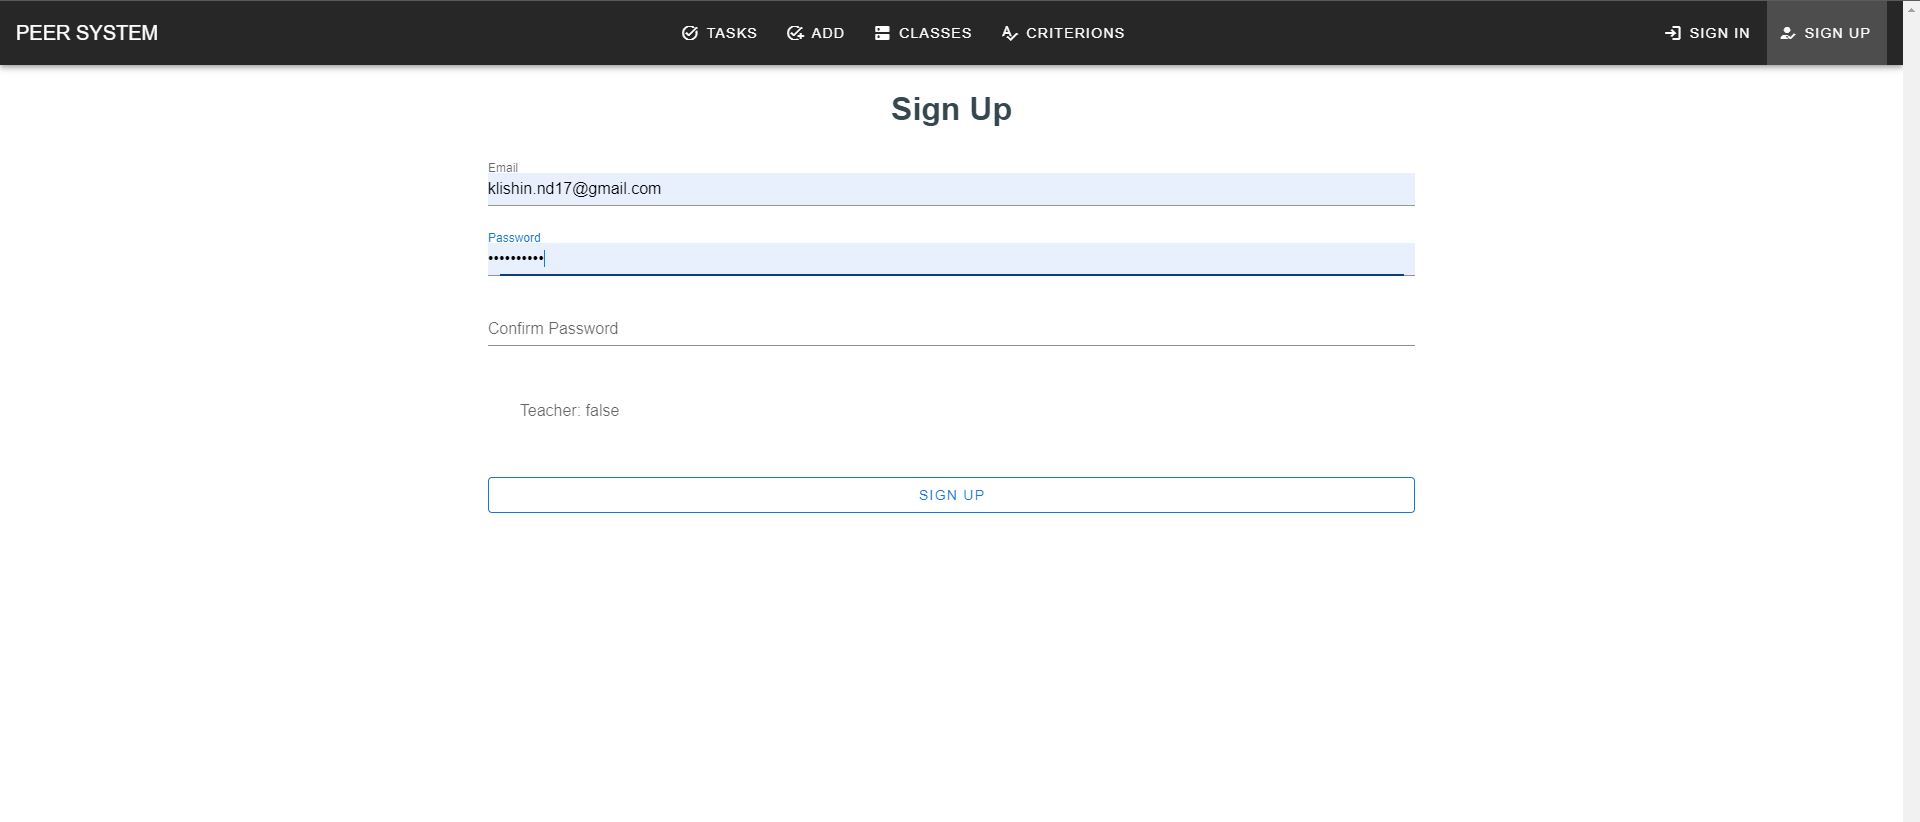Select Criterions in the navigation bar
Screen dimensions: 1920x822
[x=1062, y=33]
